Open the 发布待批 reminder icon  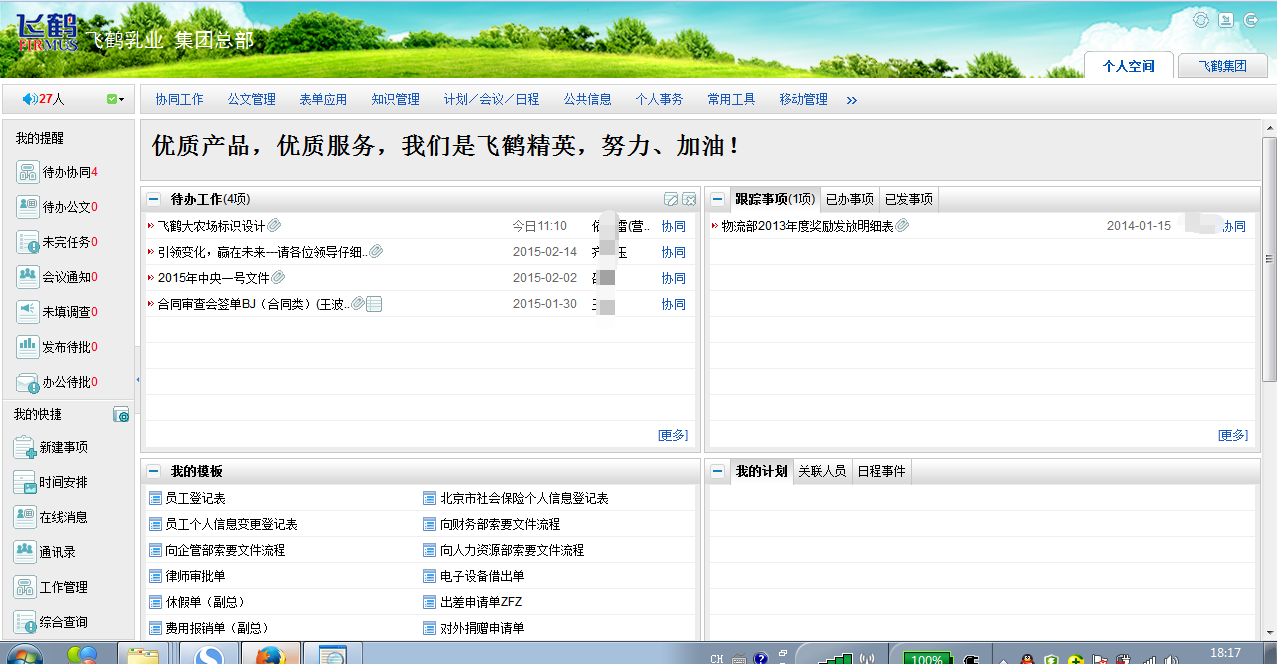tap(27, 347)
